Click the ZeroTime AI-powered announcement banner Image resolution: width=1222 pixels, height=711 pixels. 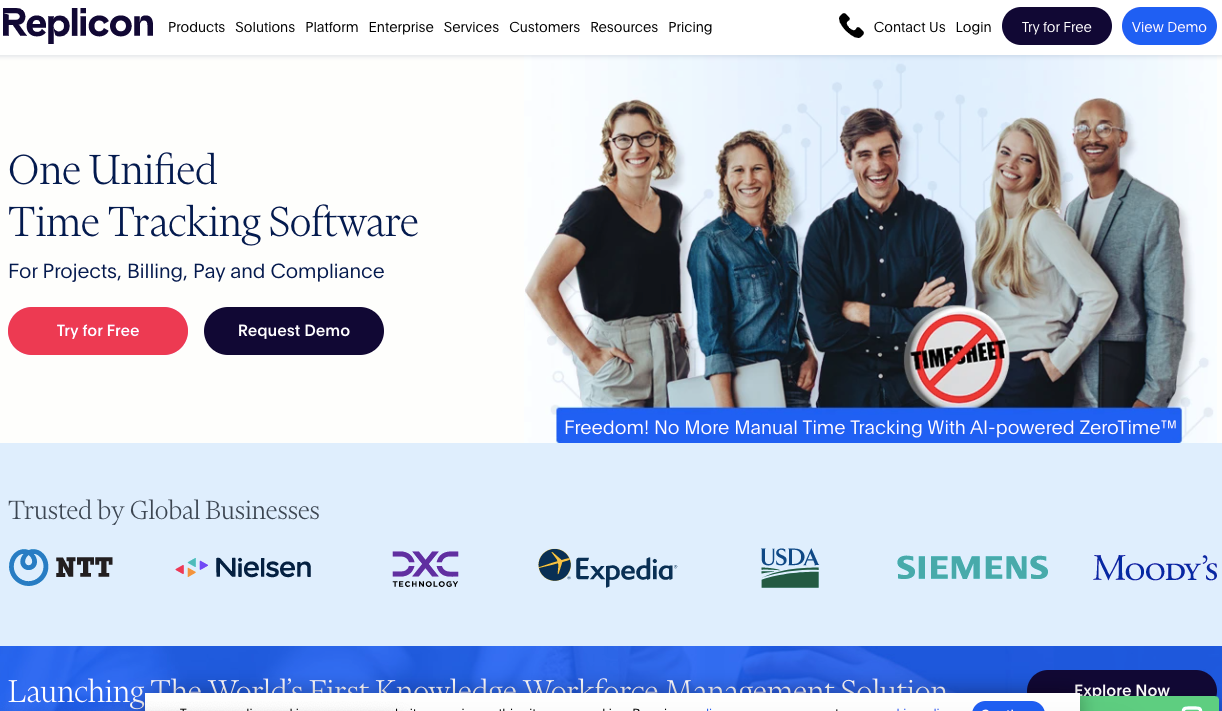pos(869,427)
